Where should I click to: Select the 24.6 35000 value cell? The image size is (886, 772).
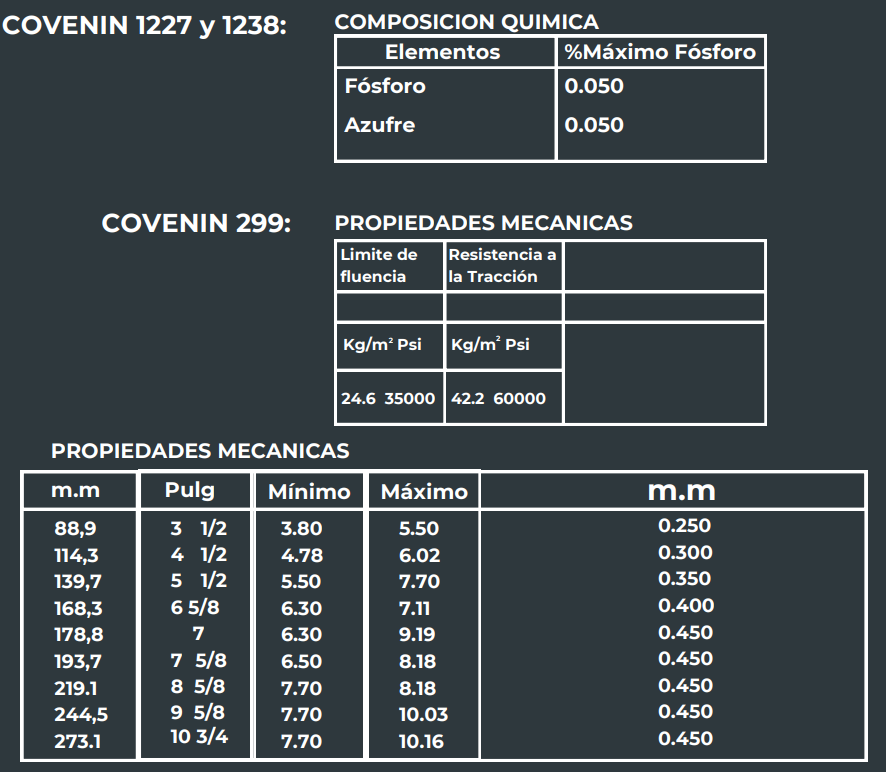(388, 398)
